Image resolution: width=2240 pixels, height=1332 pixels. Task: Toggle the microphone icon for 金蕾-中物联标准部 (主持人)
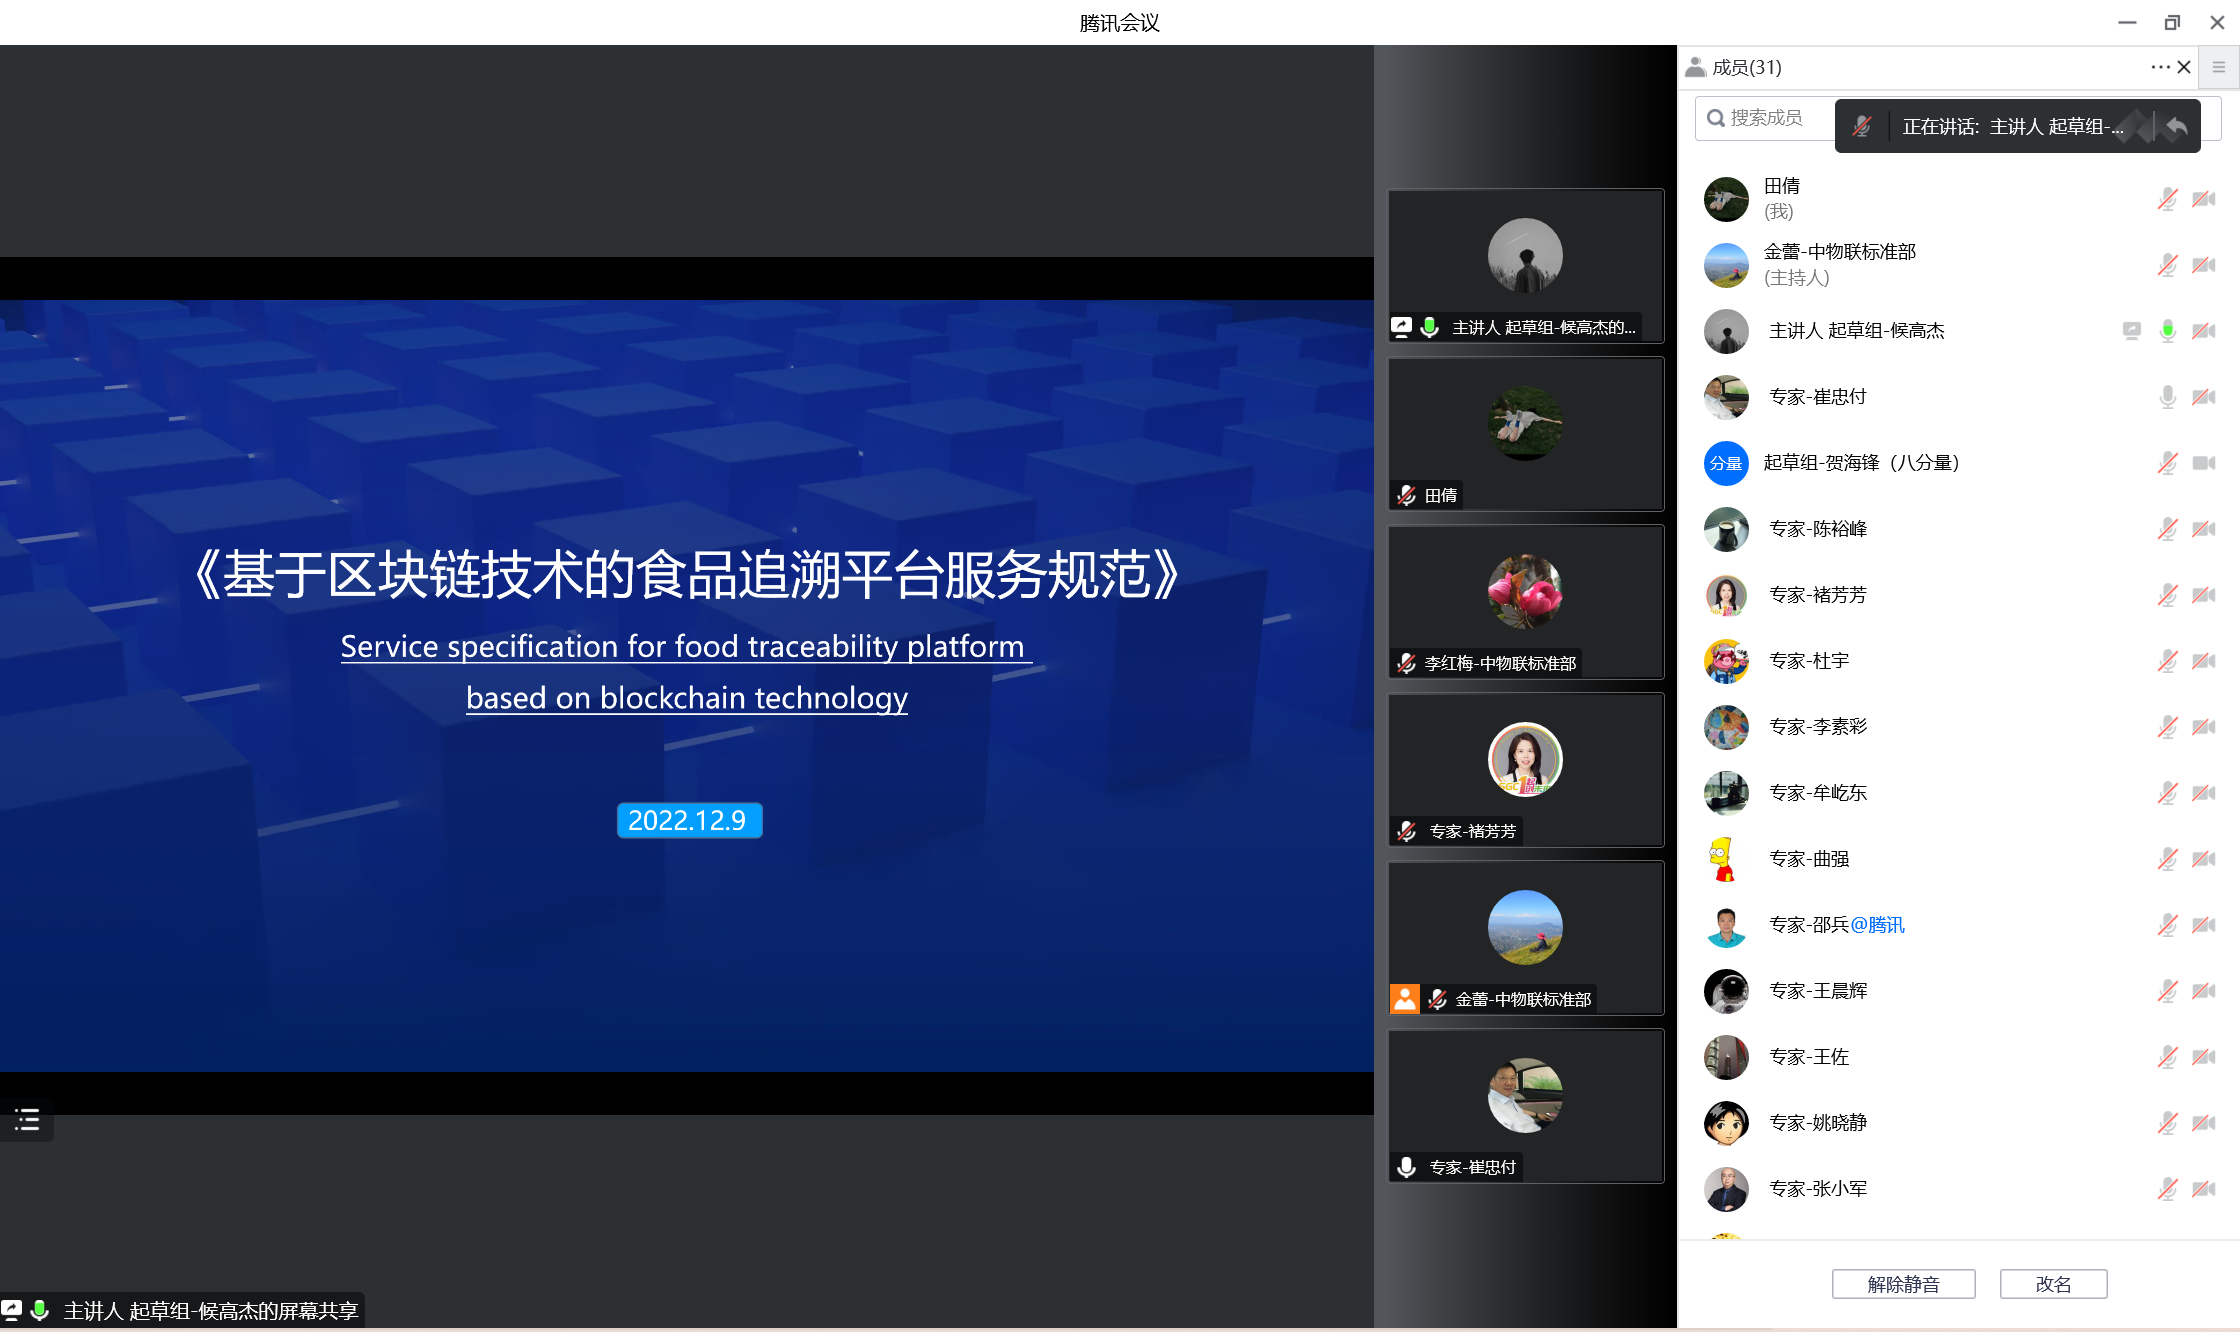click(2167, 265)
